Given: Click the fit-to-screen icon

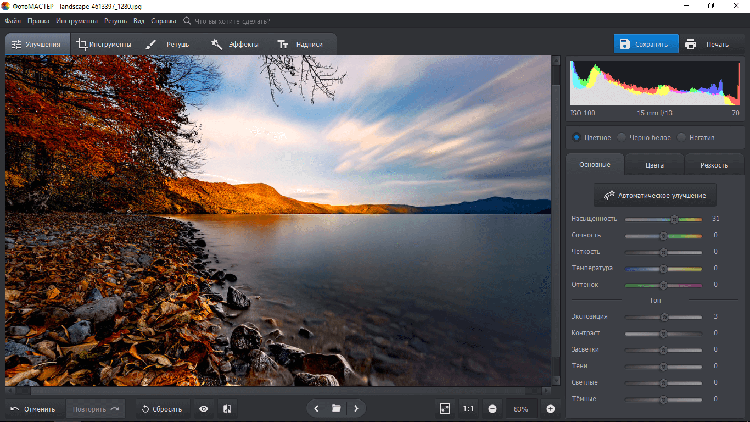Looking at the screenshot, I should tap(445, 409).
